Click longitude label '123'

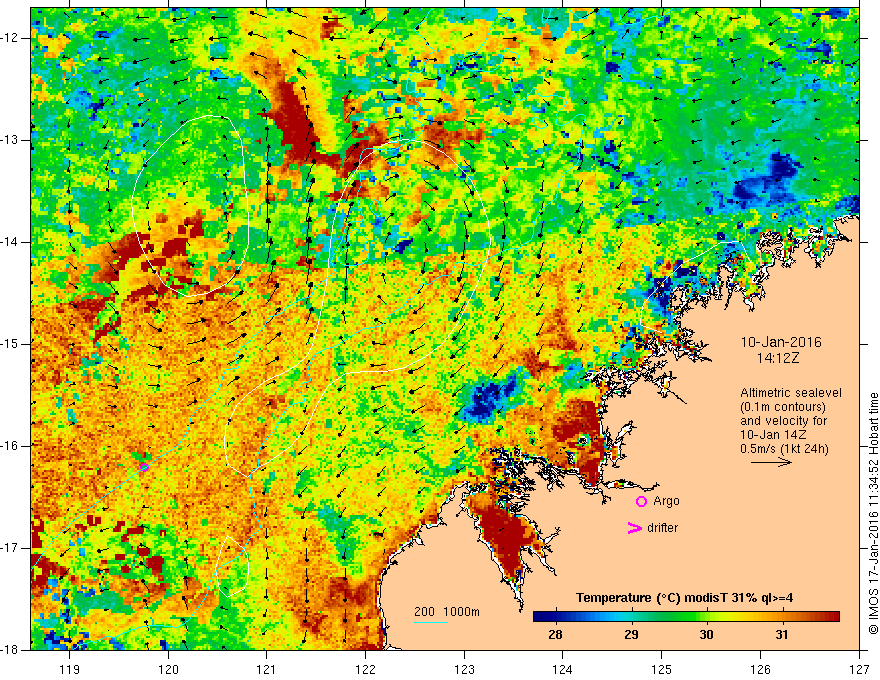[x=464, y=669]
